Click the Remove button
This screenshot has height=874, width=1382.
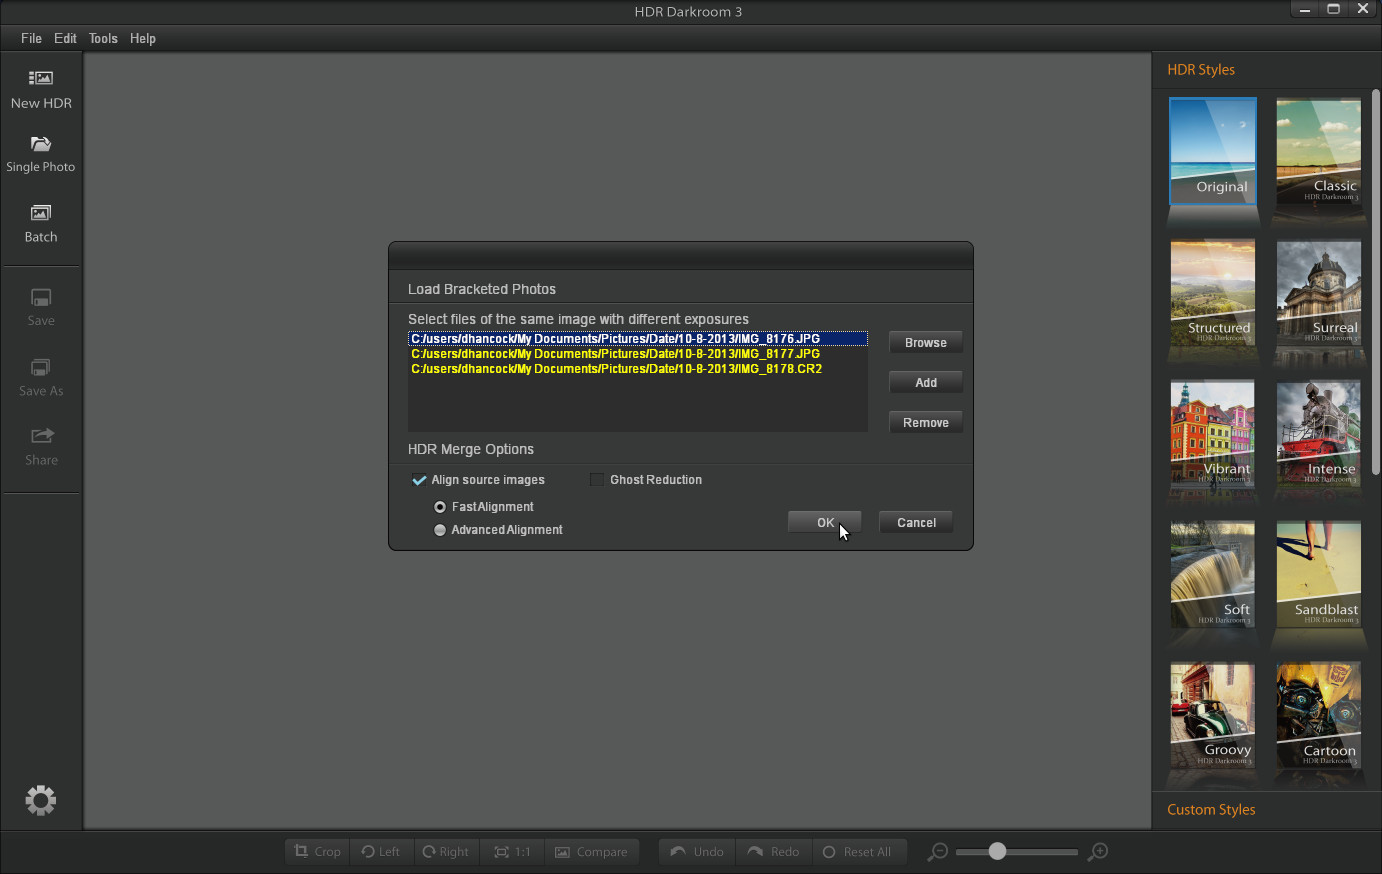click(x=926, y=422)
